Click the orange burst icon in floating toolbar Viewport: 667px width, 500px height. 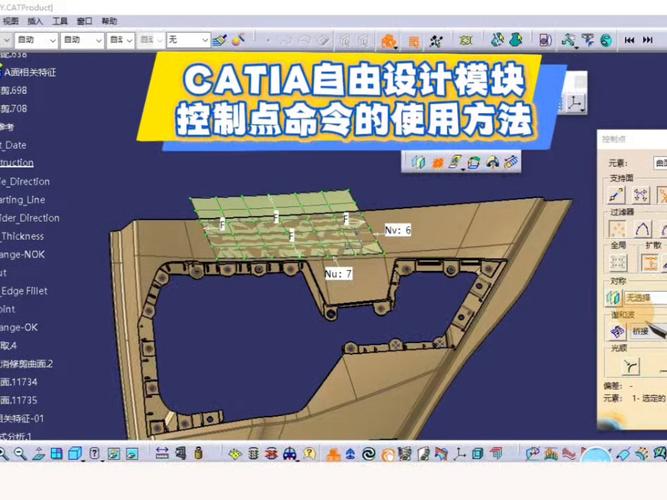coord(437,163)
